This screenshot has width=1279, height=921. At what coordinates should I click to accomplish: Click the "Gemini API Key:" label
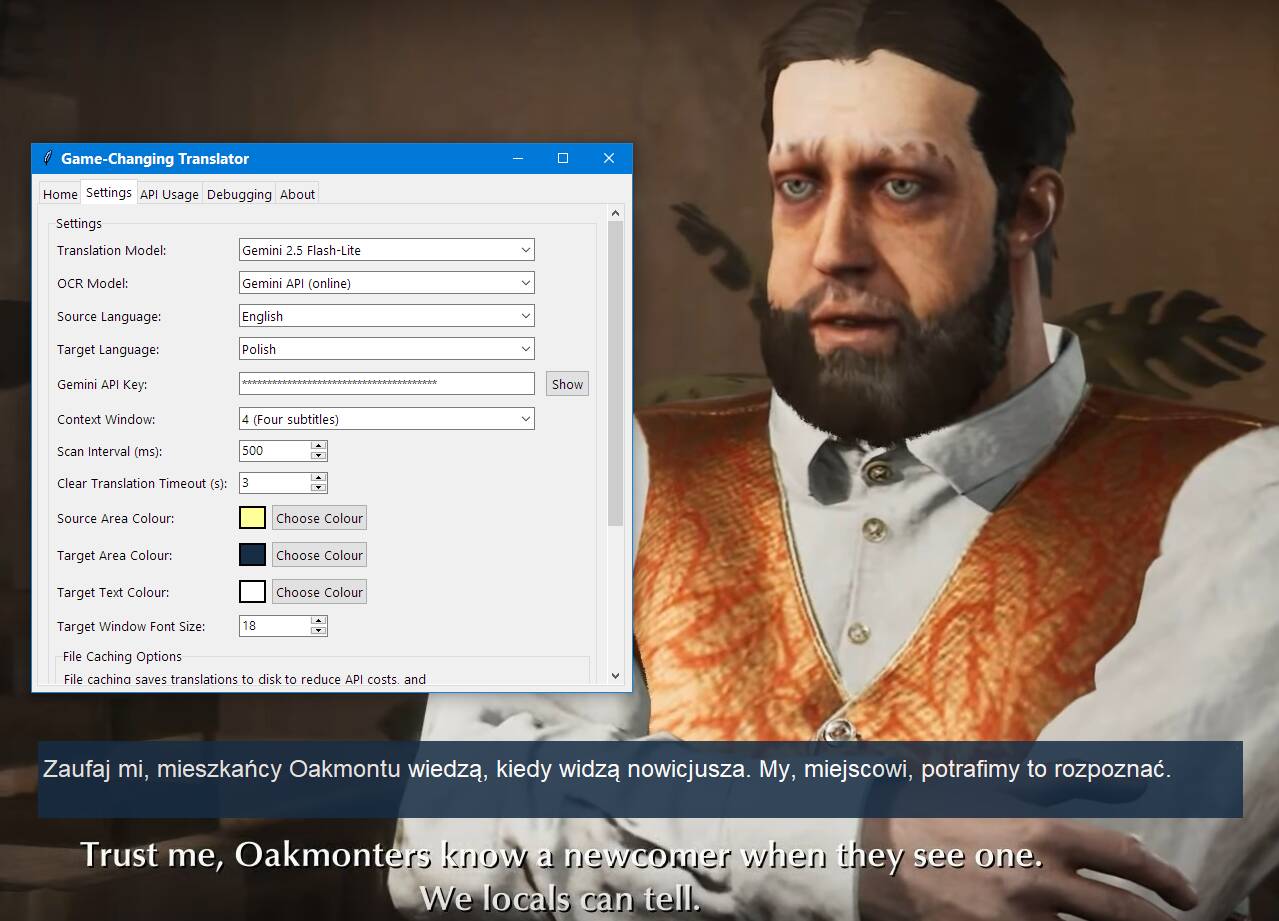point(102,385)
